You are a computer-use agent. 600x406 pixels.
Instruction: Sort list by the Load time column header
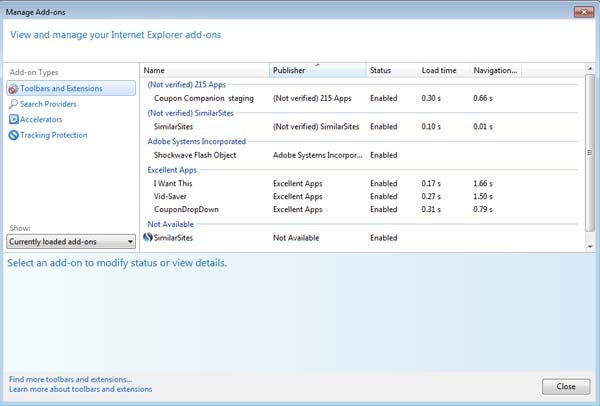point(443,70)
